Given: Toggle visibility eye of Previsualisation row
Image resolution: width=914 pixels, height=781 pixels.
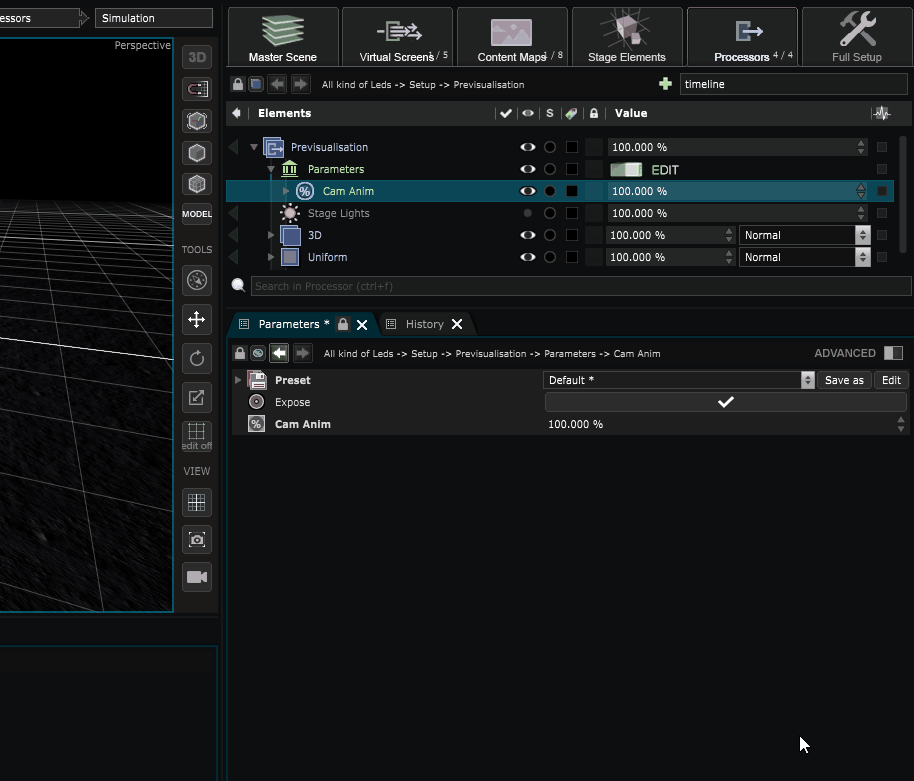Looking at the screenshot, I should tap(528, 147).
